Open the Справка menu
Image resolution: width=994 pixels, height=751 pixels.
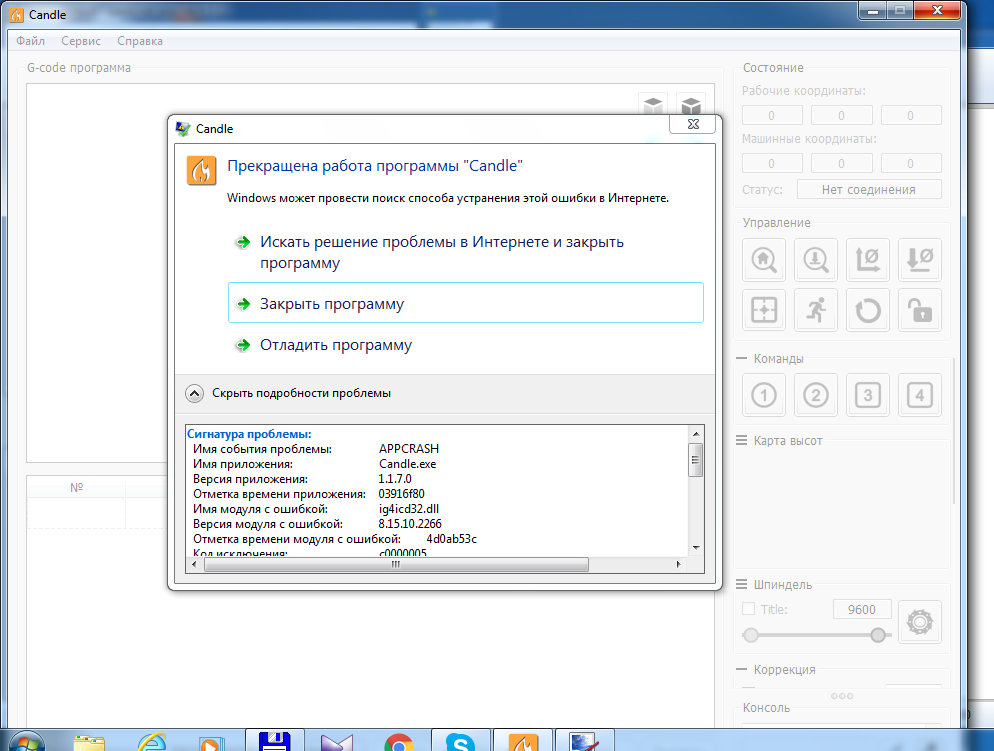tap(140, 41)
